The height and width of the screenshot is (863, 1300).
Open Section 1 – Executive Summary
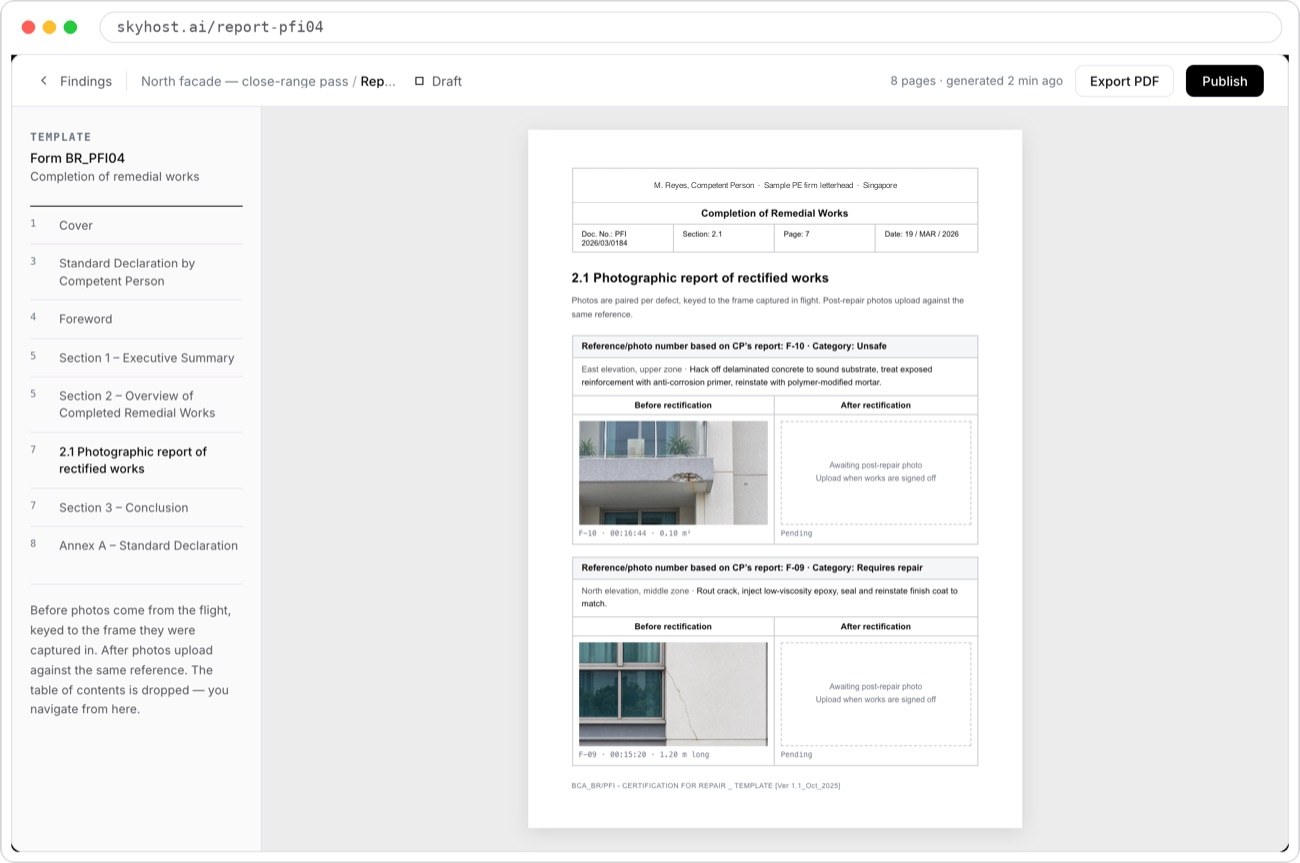coord(136,358)
